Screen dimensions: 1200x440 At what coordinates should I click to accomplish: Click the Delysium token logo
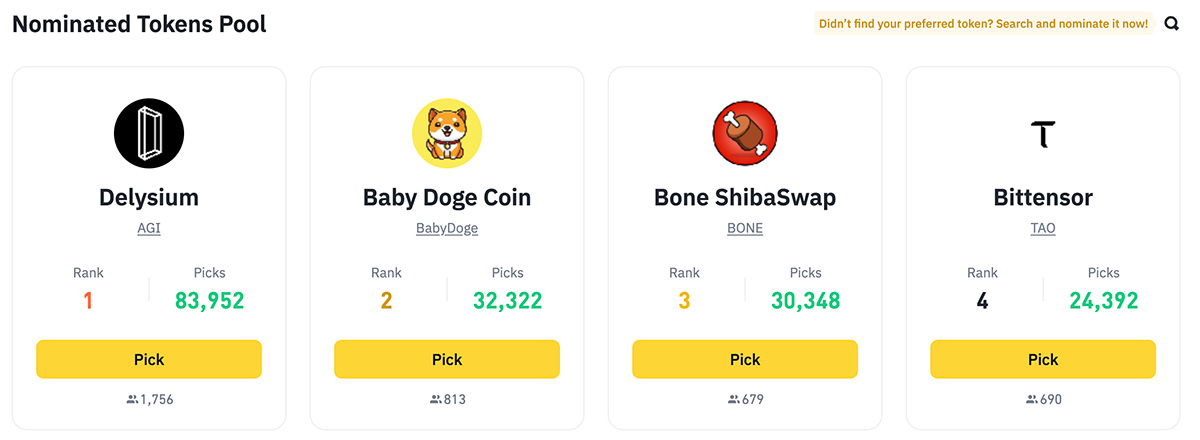tap(149, 133)
